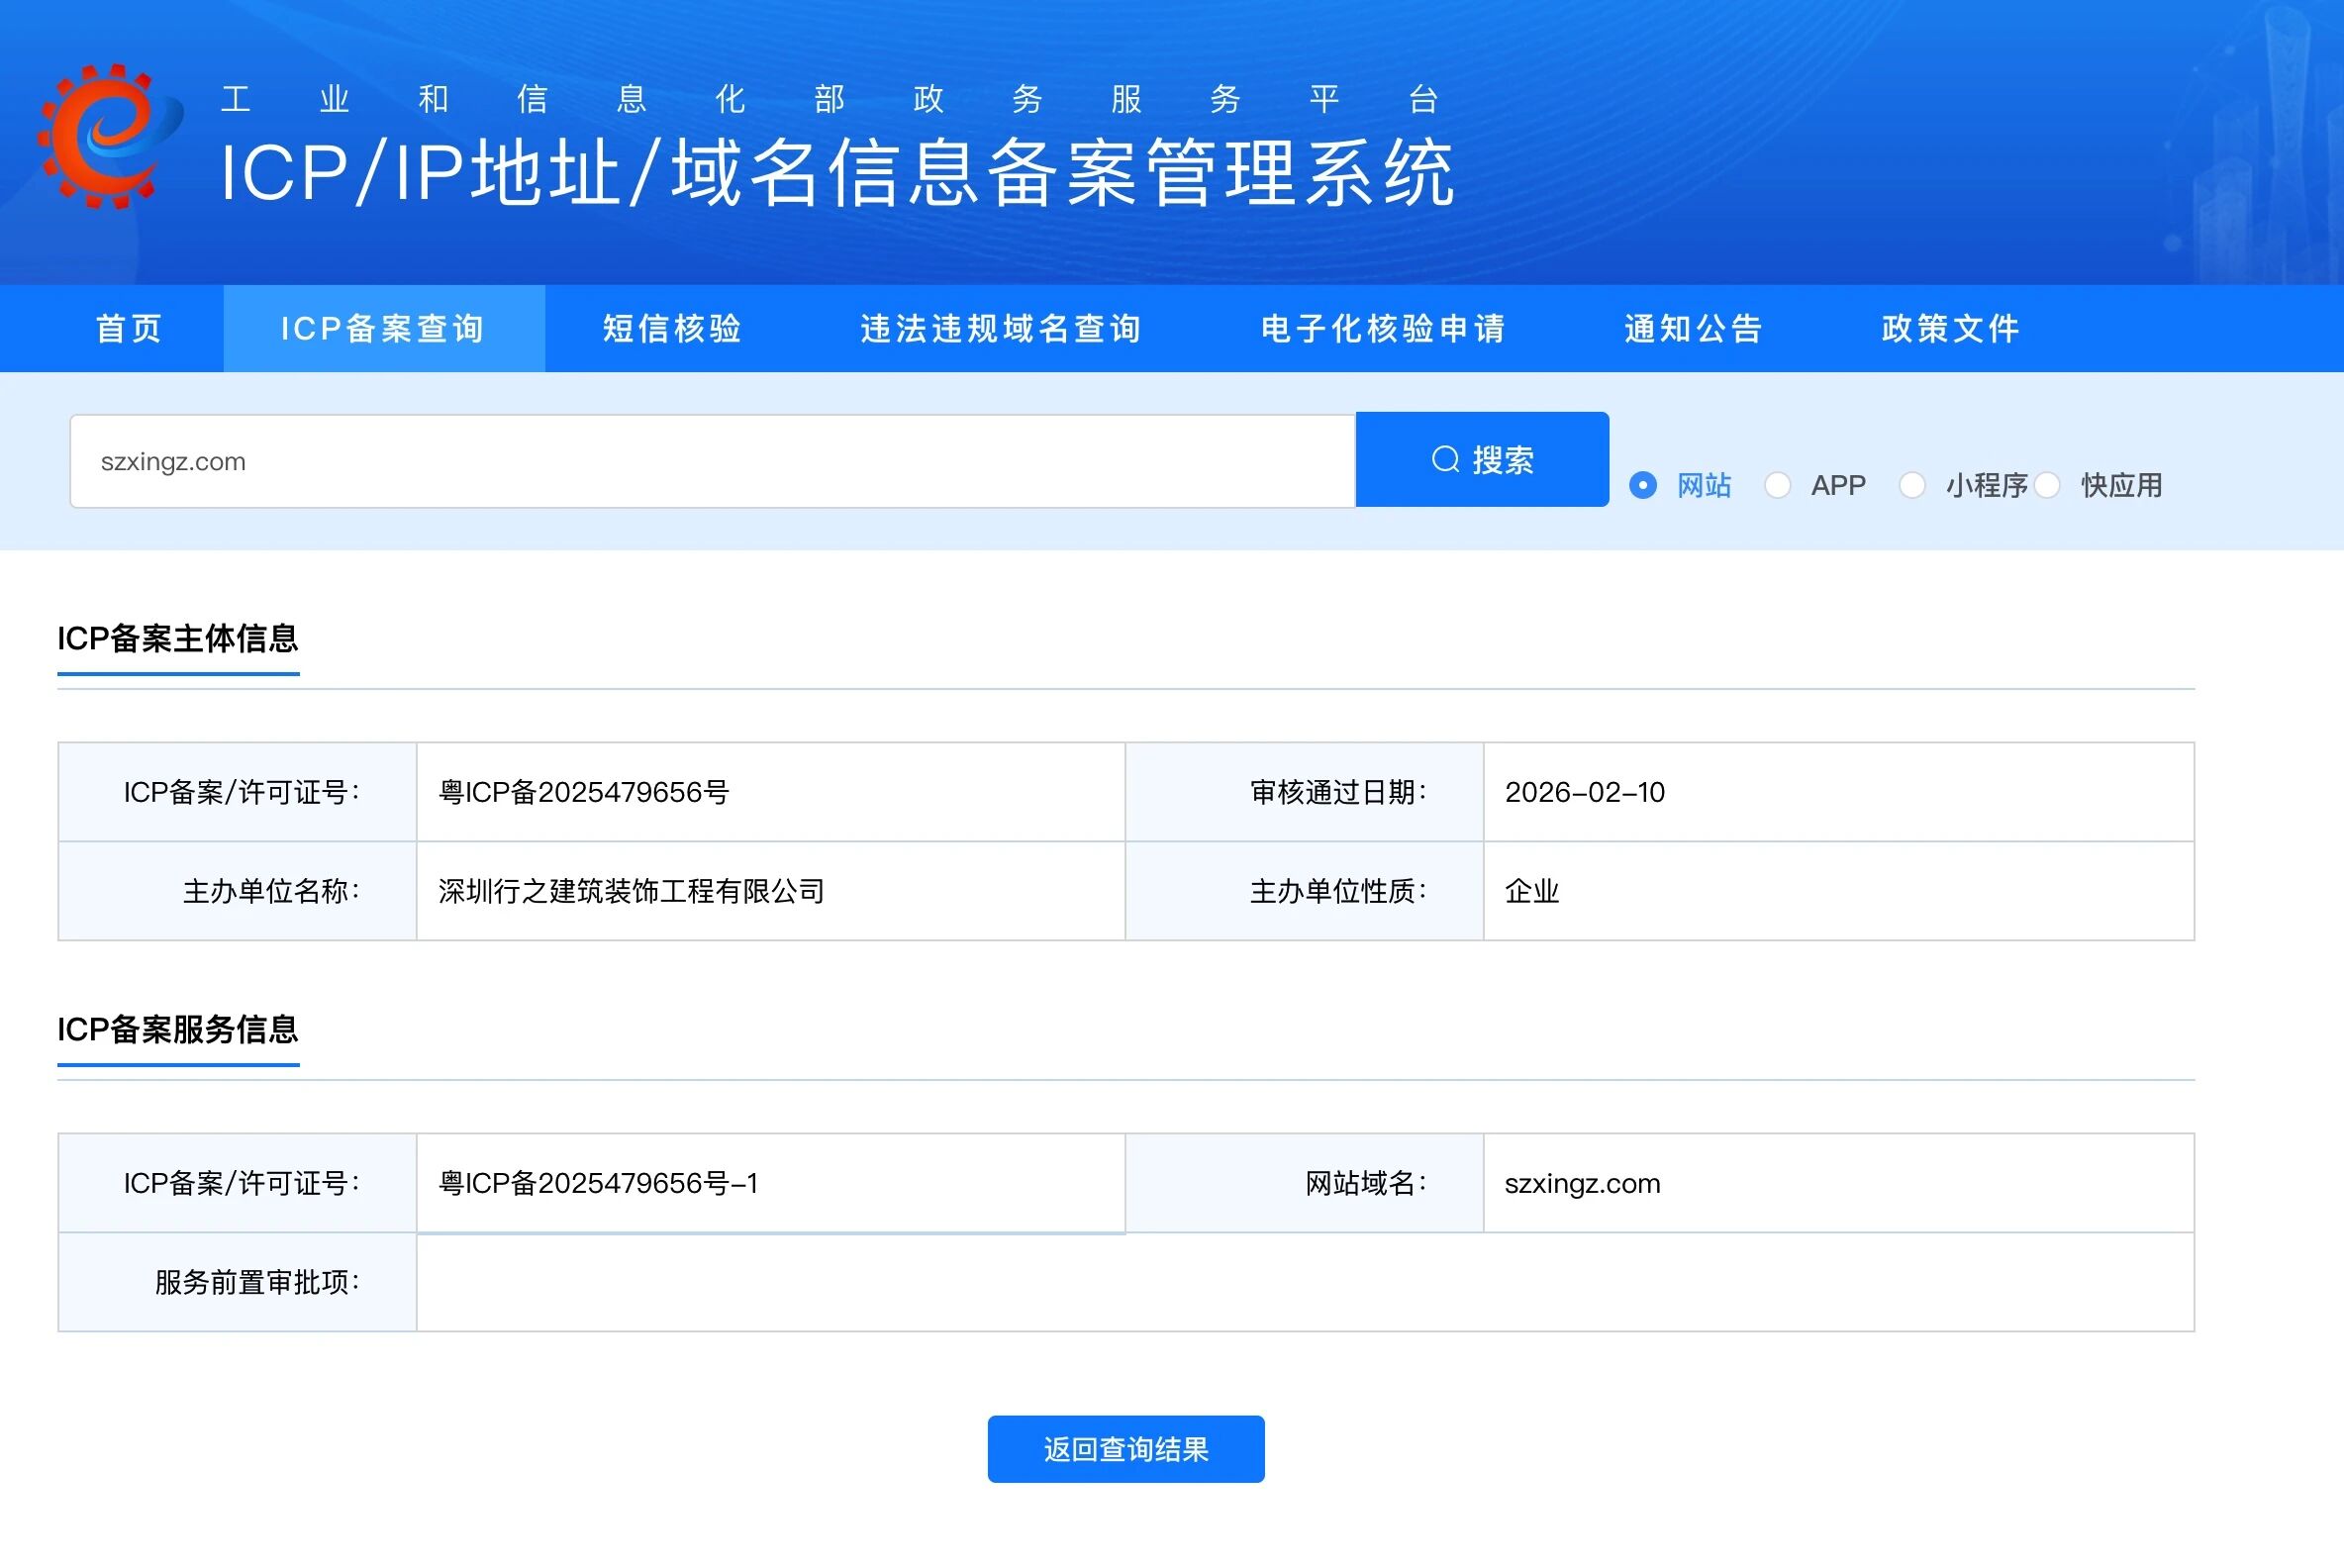Click the ICP备案服务信息 section heading
The height and width of the screenshot is (1568, 2344).
click(x=178, y=1030)
